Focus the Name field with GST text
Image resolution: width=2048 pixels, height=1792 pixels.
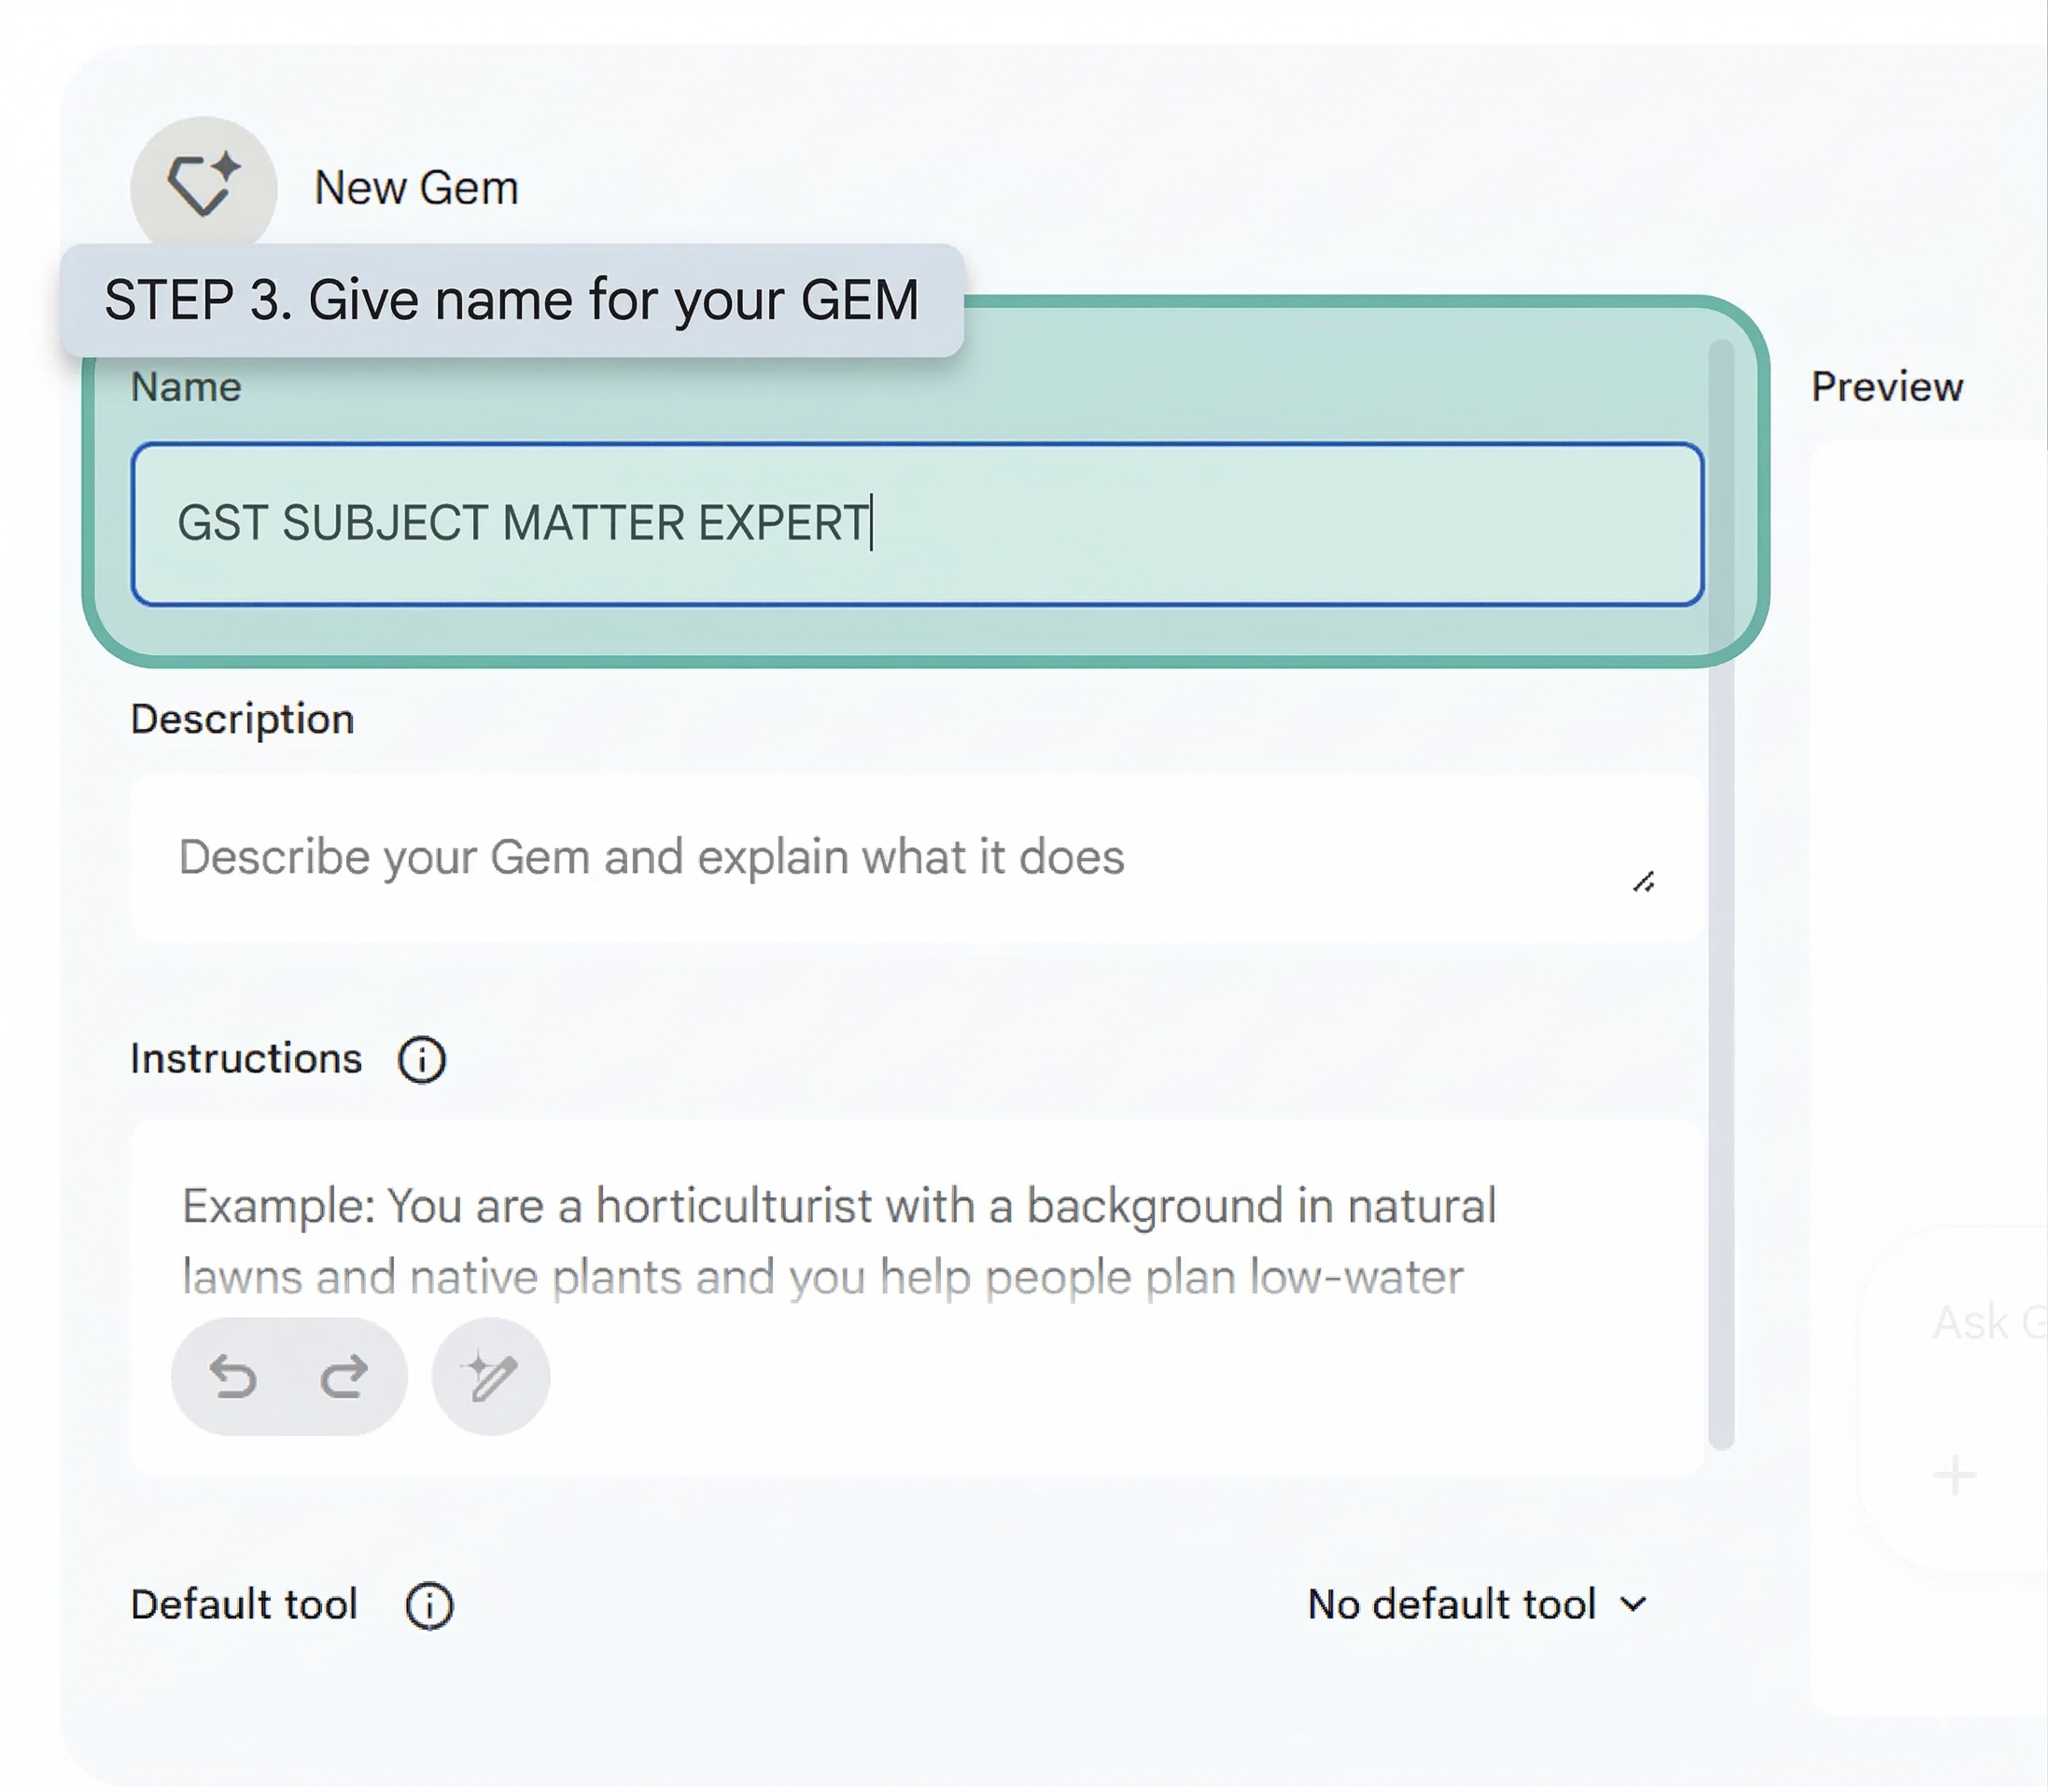click(915, 524)
